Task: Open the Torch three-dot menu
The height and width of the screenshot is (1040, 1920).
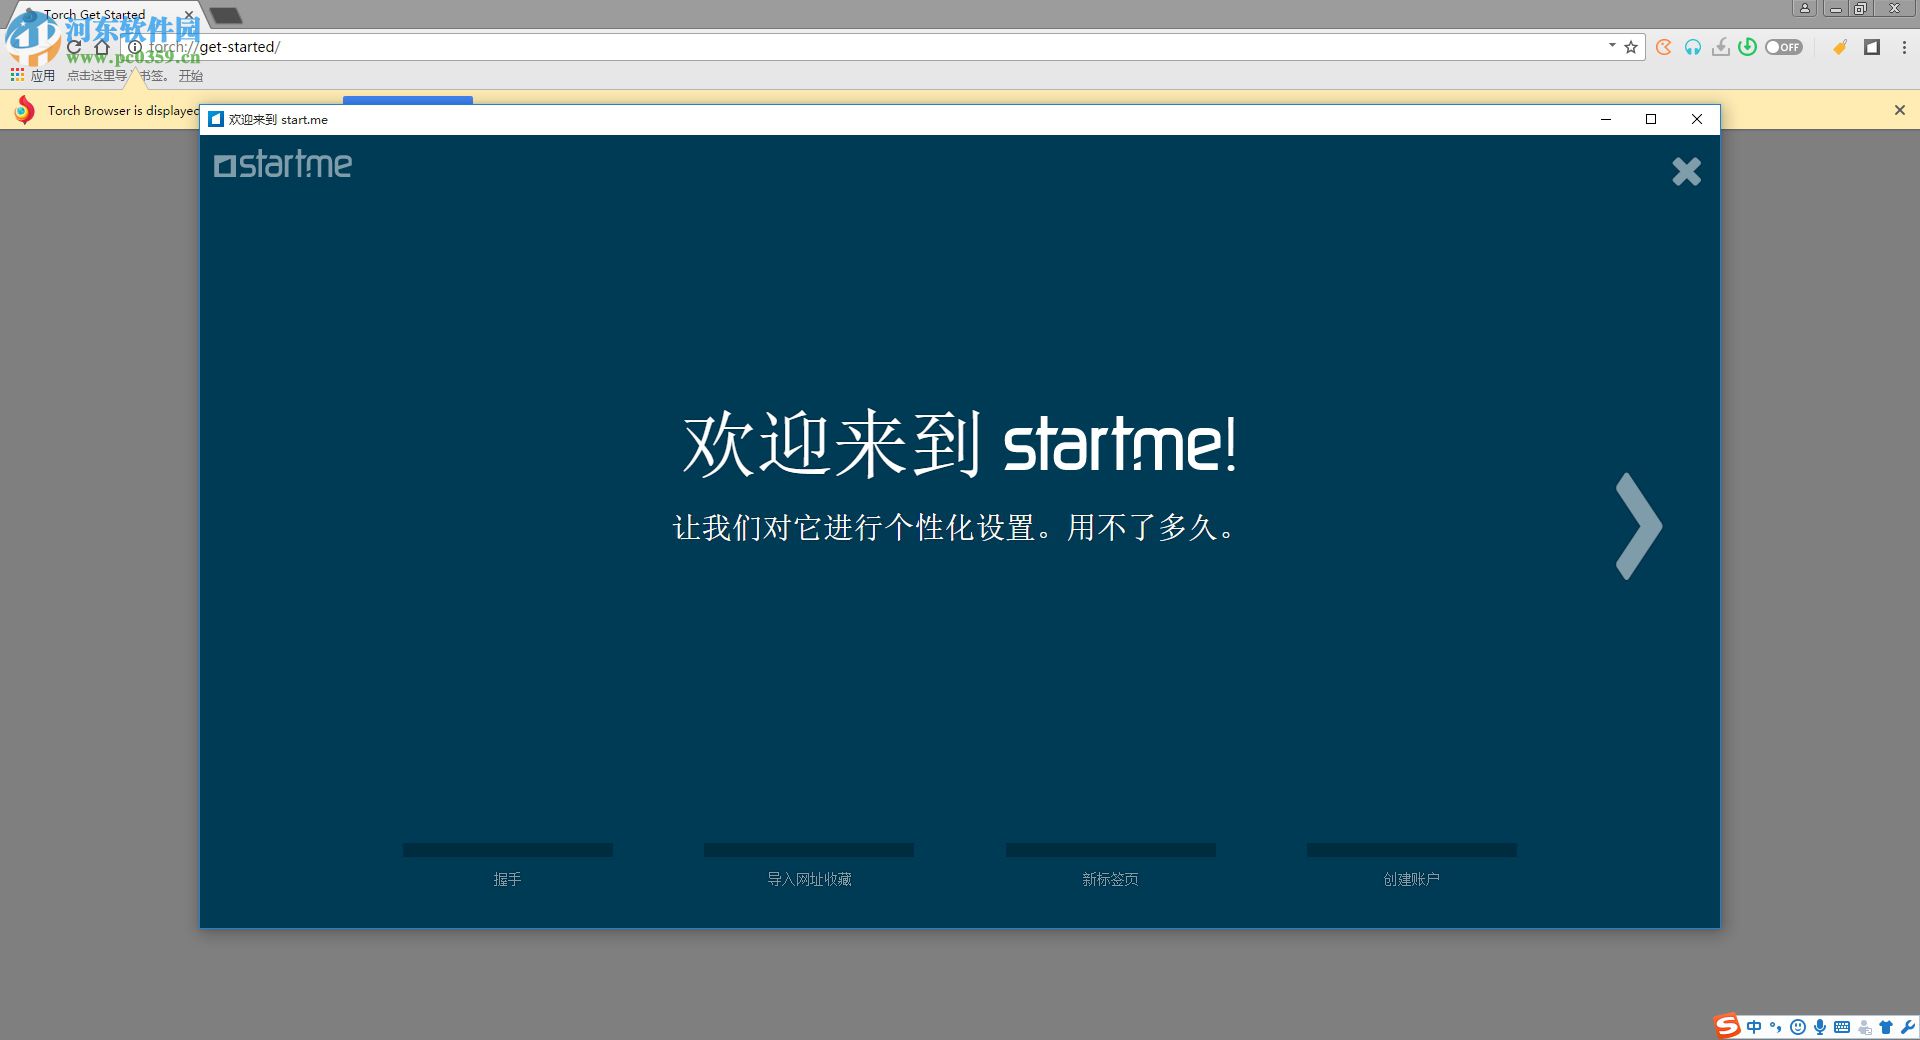Action: [x=1904, y=47]
